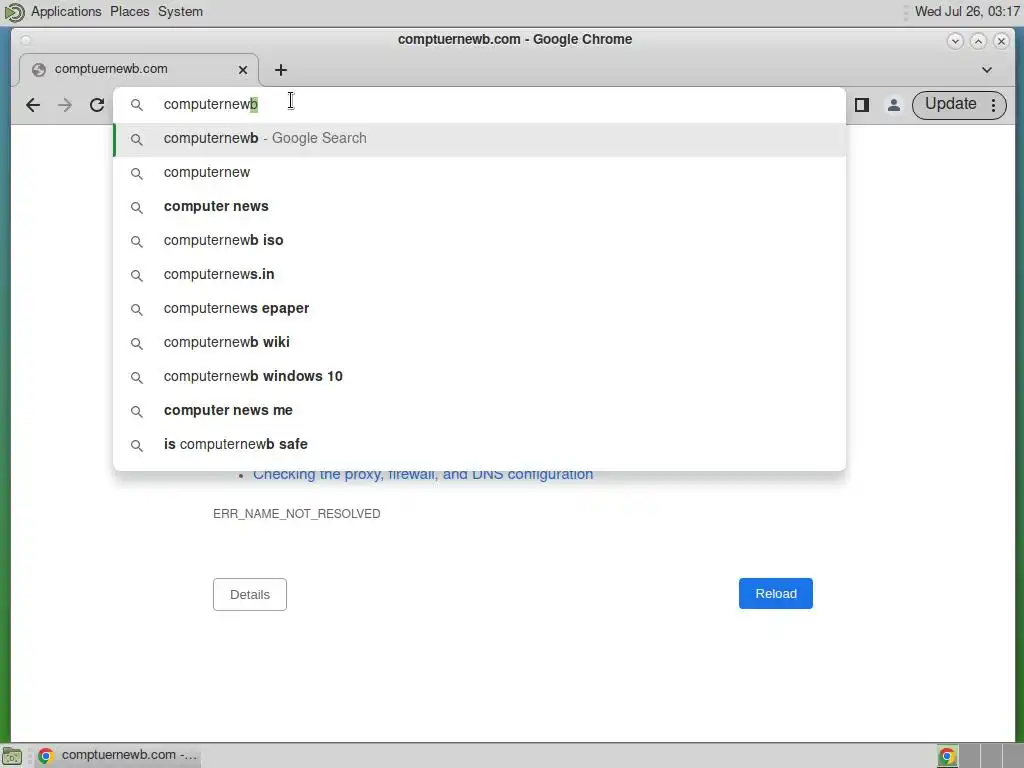
Task: Open the three-dot Chrome menu
Action: click(x=993, y=105)
